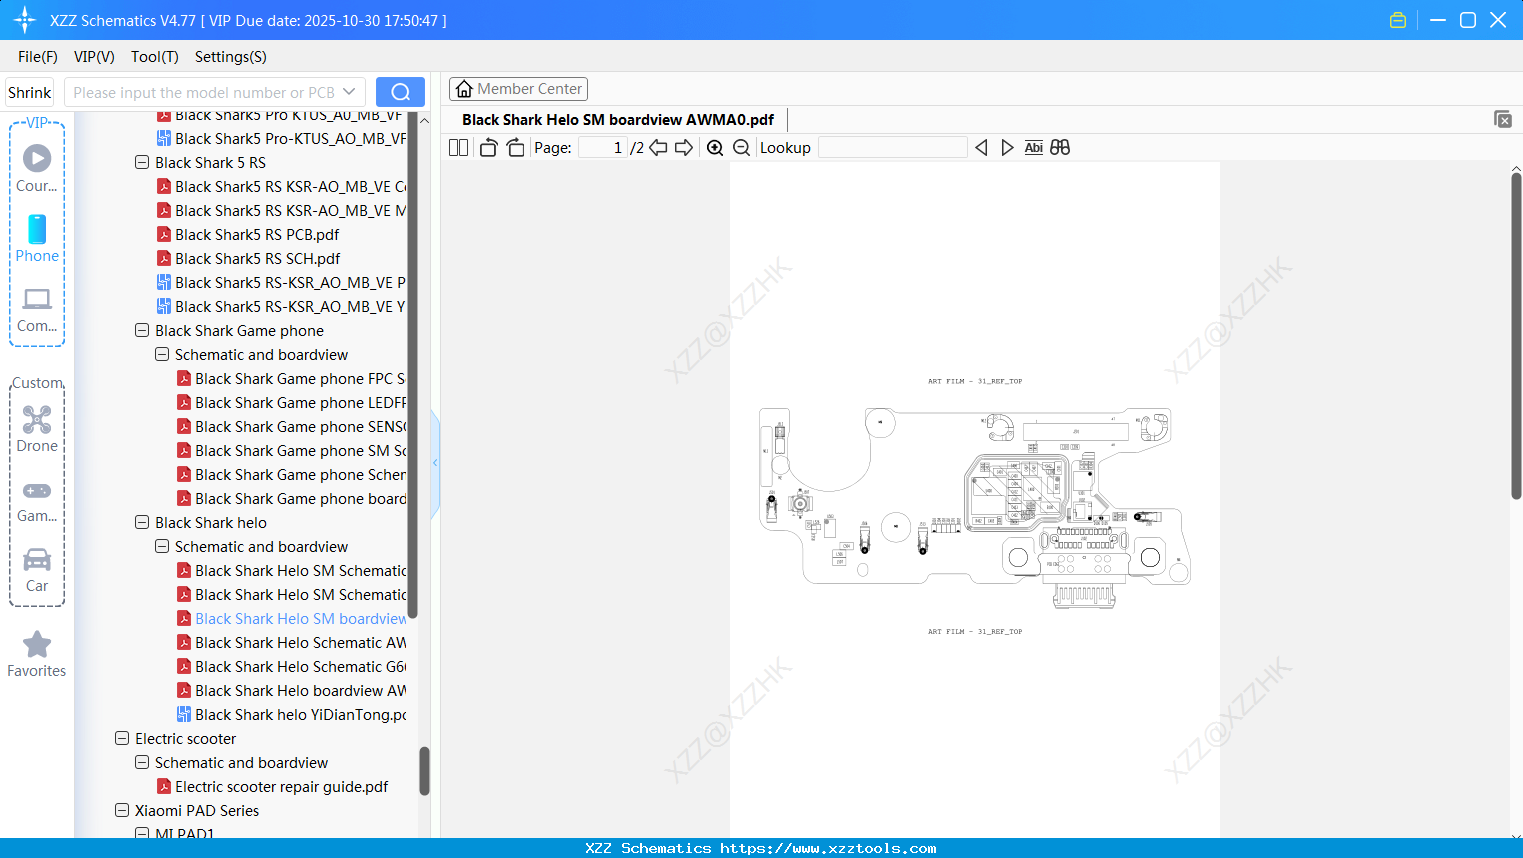The width and height of the screenshot is (1523, 858).
Task: Click the Shrink button to hide sidebar
Action: [28, 91]
